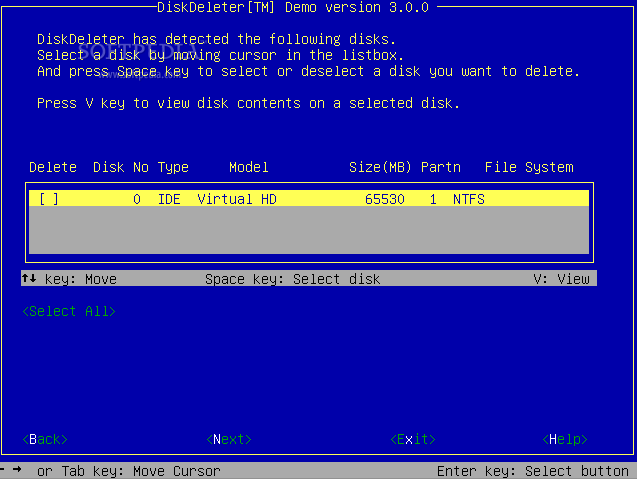Click the Disk No column header
The width and height of the screenshot is (637, 479).
[x=121, y=167]
